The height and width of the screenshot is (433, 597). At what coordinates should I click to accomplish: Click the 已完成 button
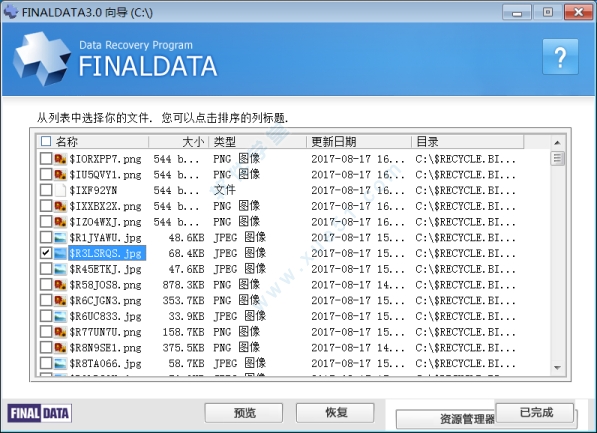(x=535, y=412)
